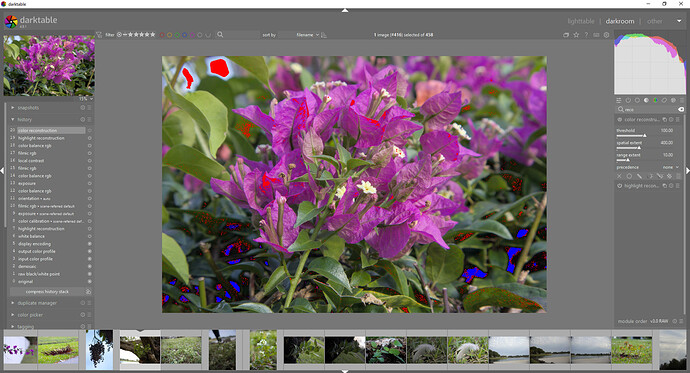Image resolution: width=690 pixels, height=373 pixels.
Task: Toggle the highlight reconstruction module power icon
Action: point(620,186)
